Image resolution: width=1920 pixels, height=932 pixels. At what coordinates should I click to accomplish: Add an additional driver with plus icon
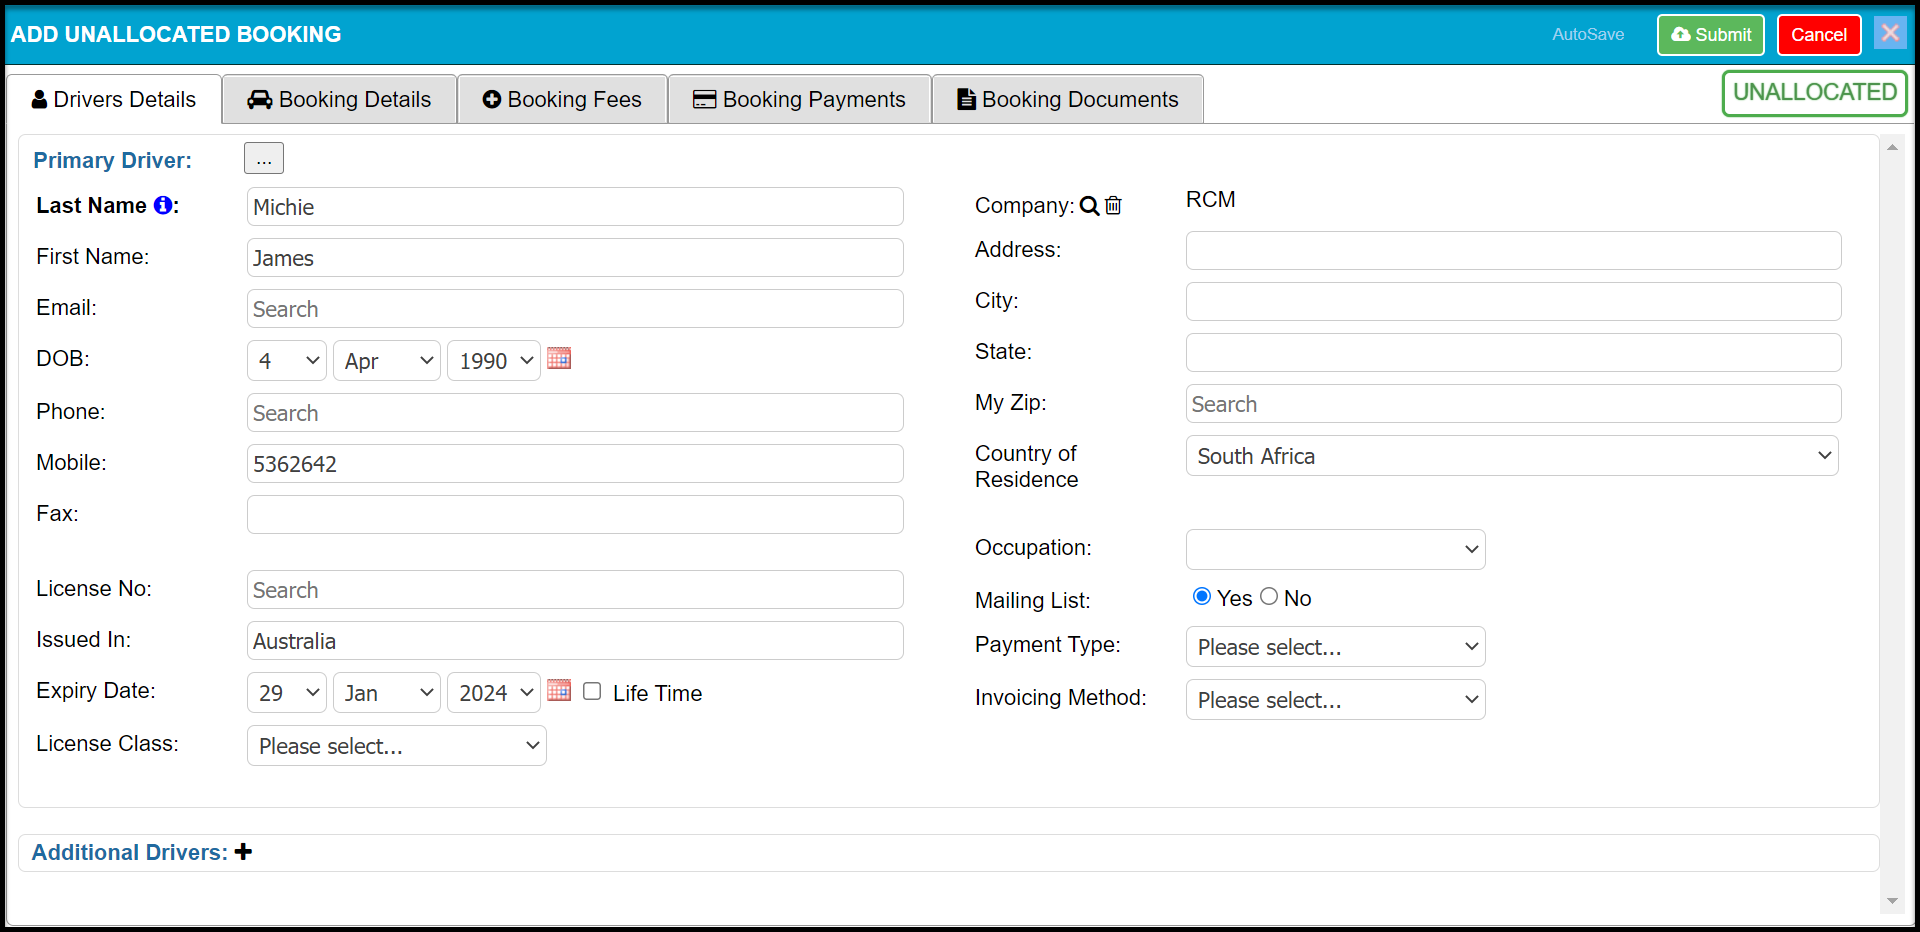click(243, 852)
